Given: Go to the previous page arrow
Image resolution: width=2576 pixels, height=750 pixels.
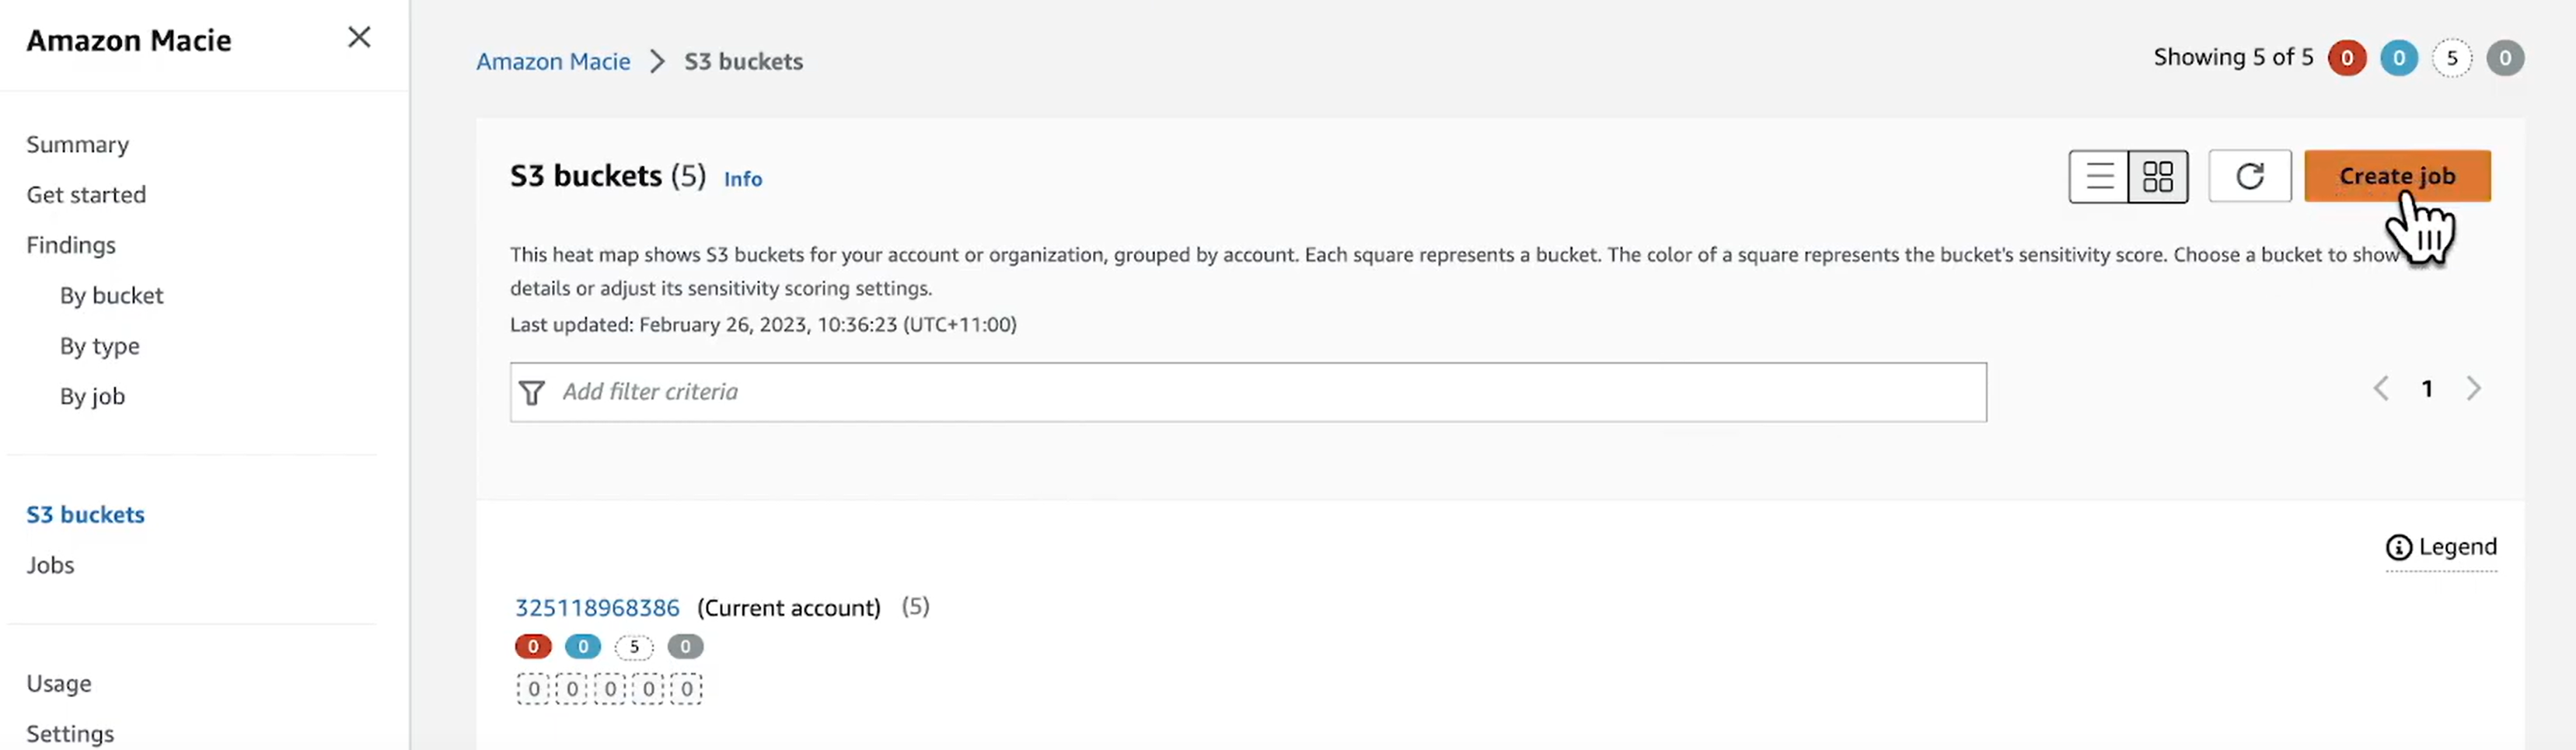Looking at the screenshot, I should (x=2381, y=388).
